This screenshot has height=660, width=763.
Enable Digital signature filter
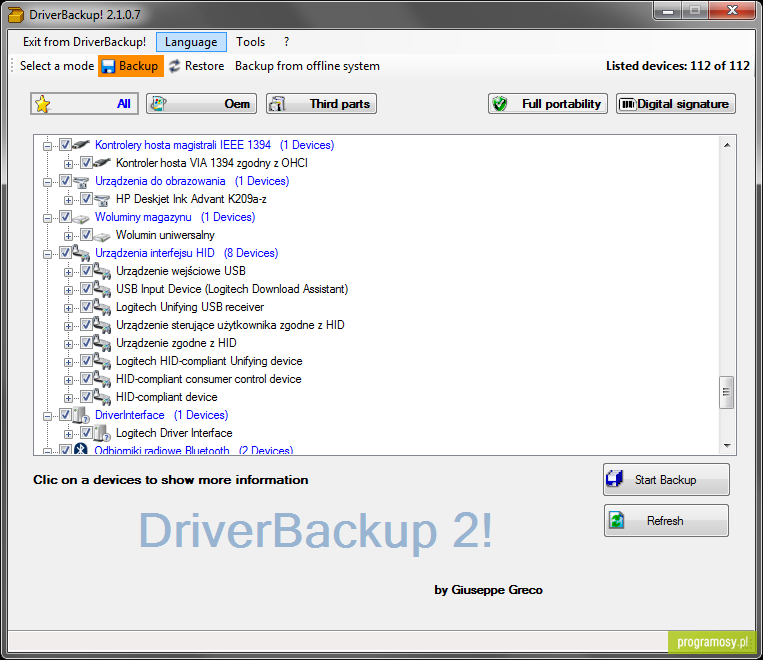pos(675,104)
